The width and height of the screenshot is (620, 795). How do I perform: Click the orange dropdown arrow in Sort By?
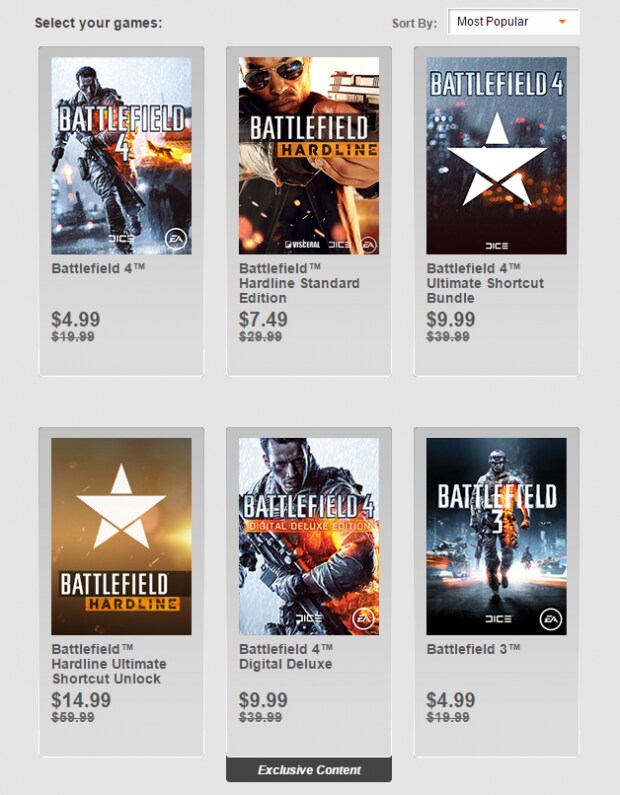click(563, 21)
